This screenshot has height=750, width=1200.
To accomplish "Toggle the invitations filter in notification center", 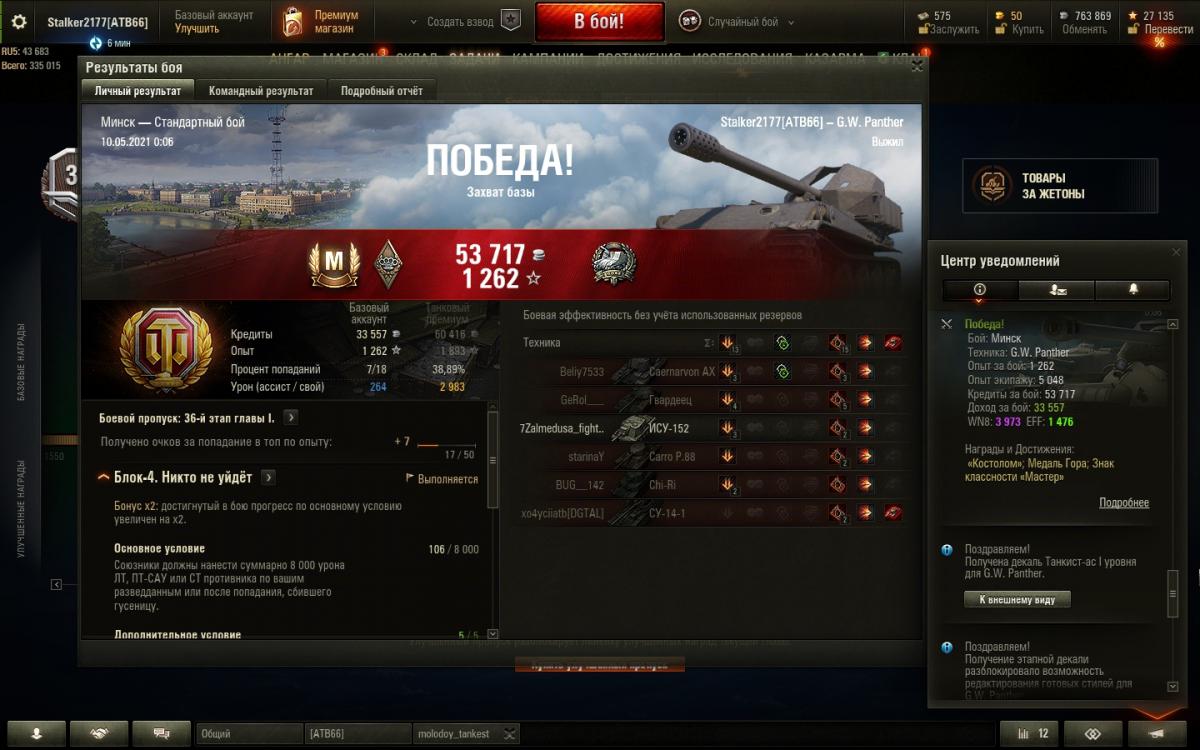I will tap(1057, 289).
